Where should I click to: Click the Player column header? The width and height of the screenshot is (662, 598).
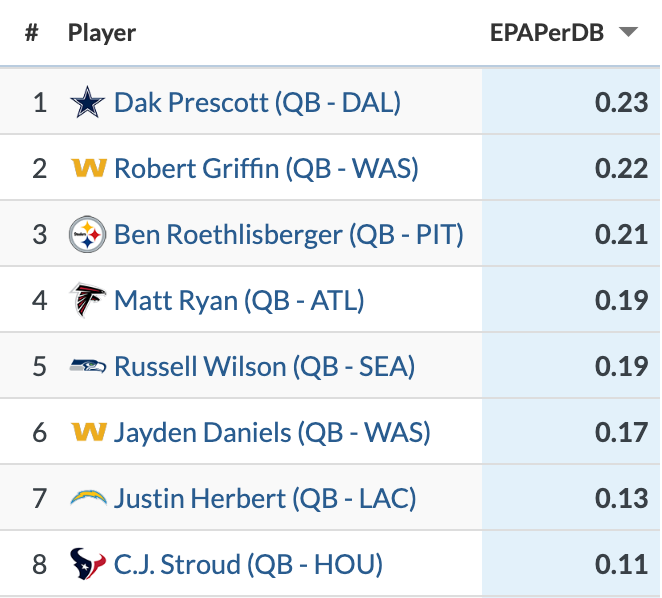102,33
